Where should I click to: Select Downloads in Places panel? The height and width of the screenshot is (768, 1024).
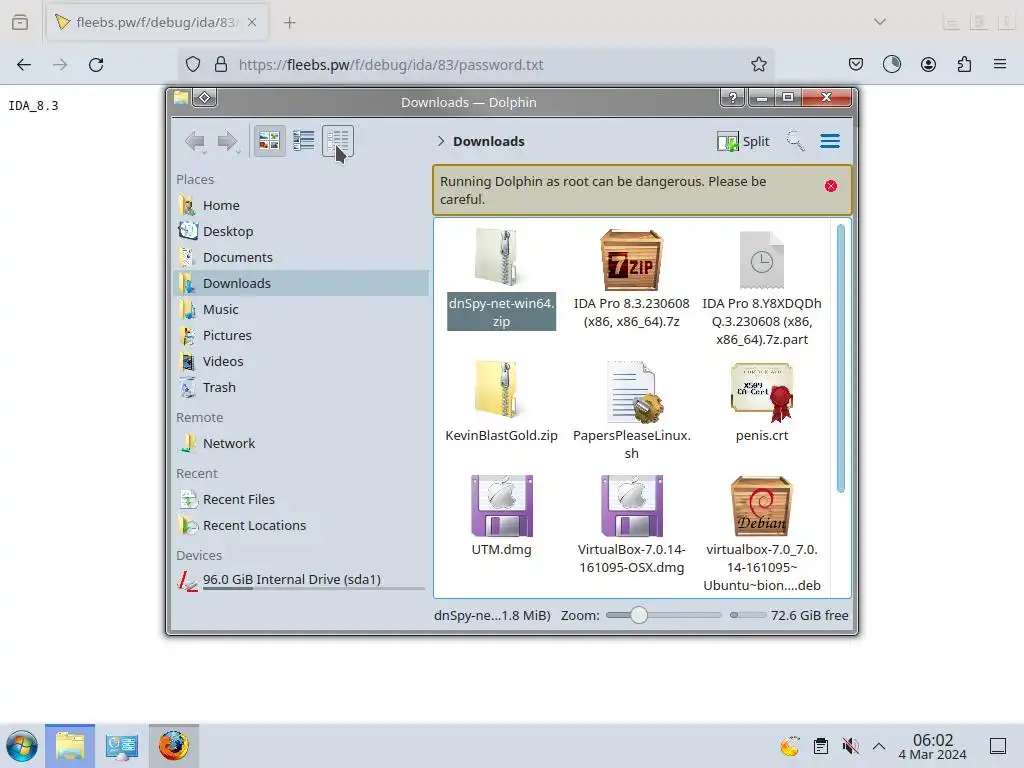click(302, 283)
